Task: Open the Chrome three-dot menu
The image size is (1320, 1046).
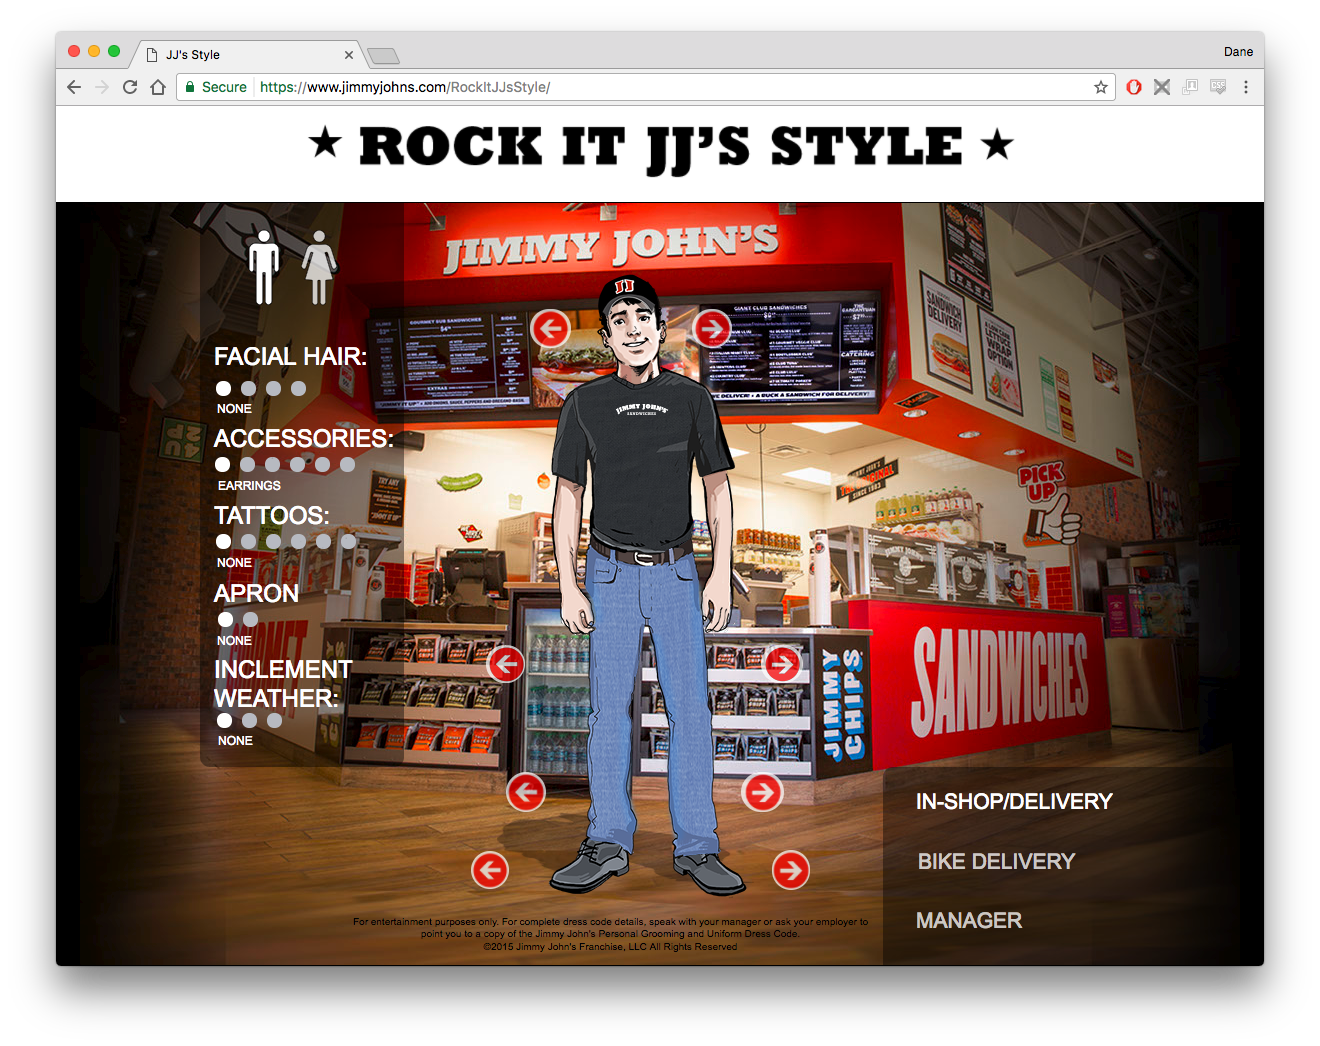Action: [1246, 87]
